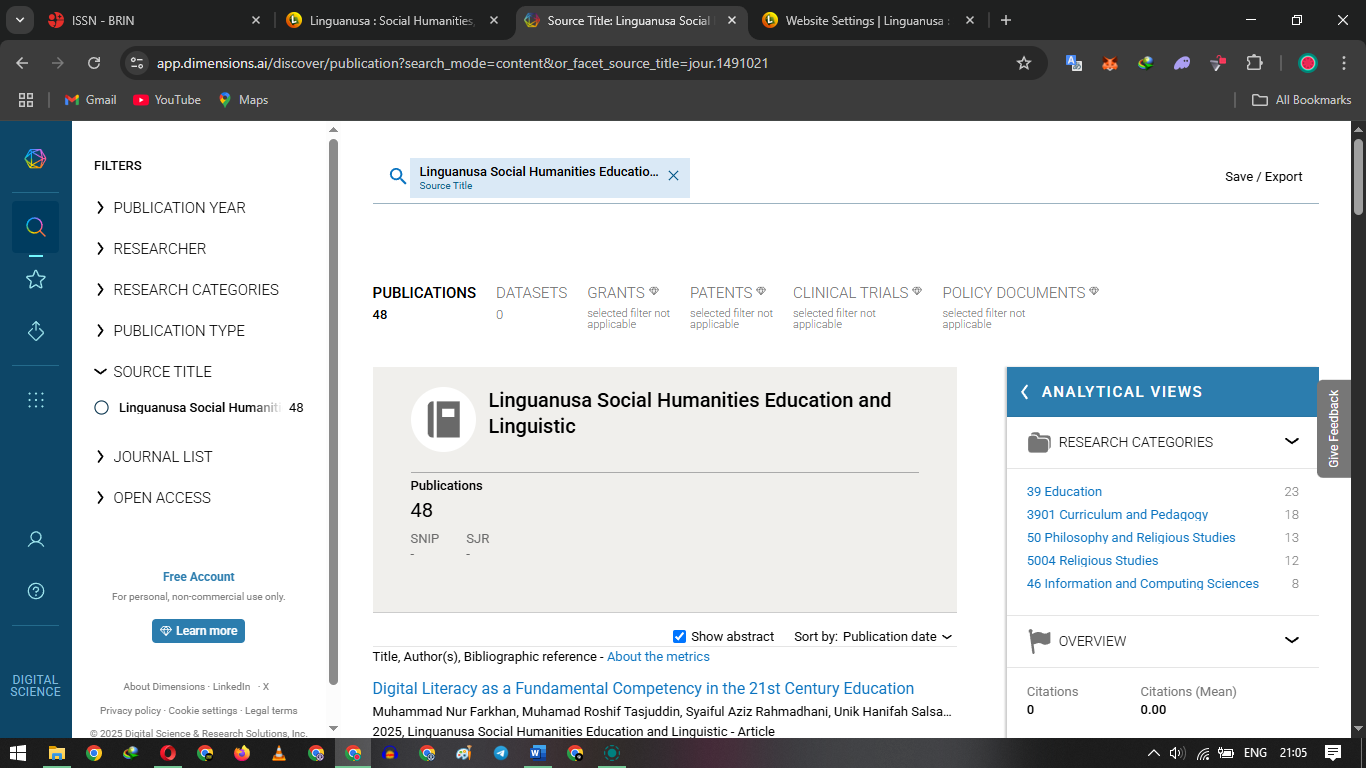This screenshot has height=768, width=1366.
Task: Expand the Researcher filter
Action: tap(150, 249)
